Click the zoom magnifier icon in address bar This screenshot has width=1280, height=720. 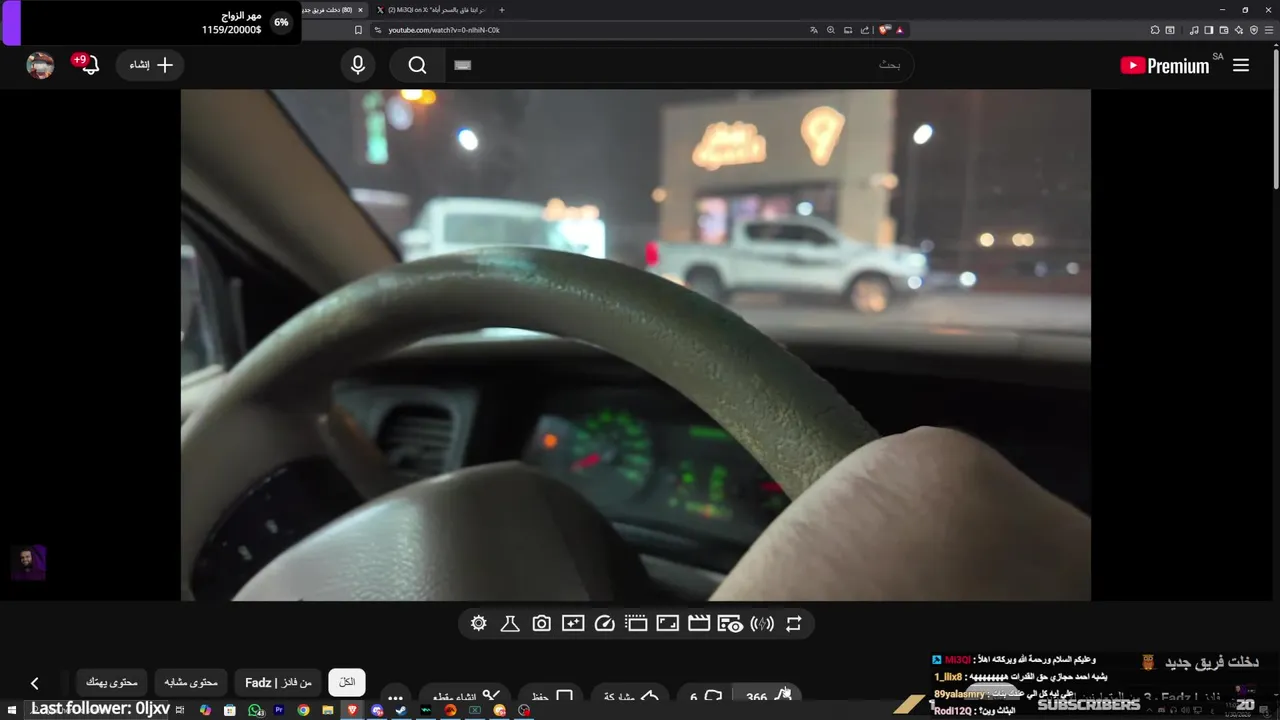click(831, 30)
